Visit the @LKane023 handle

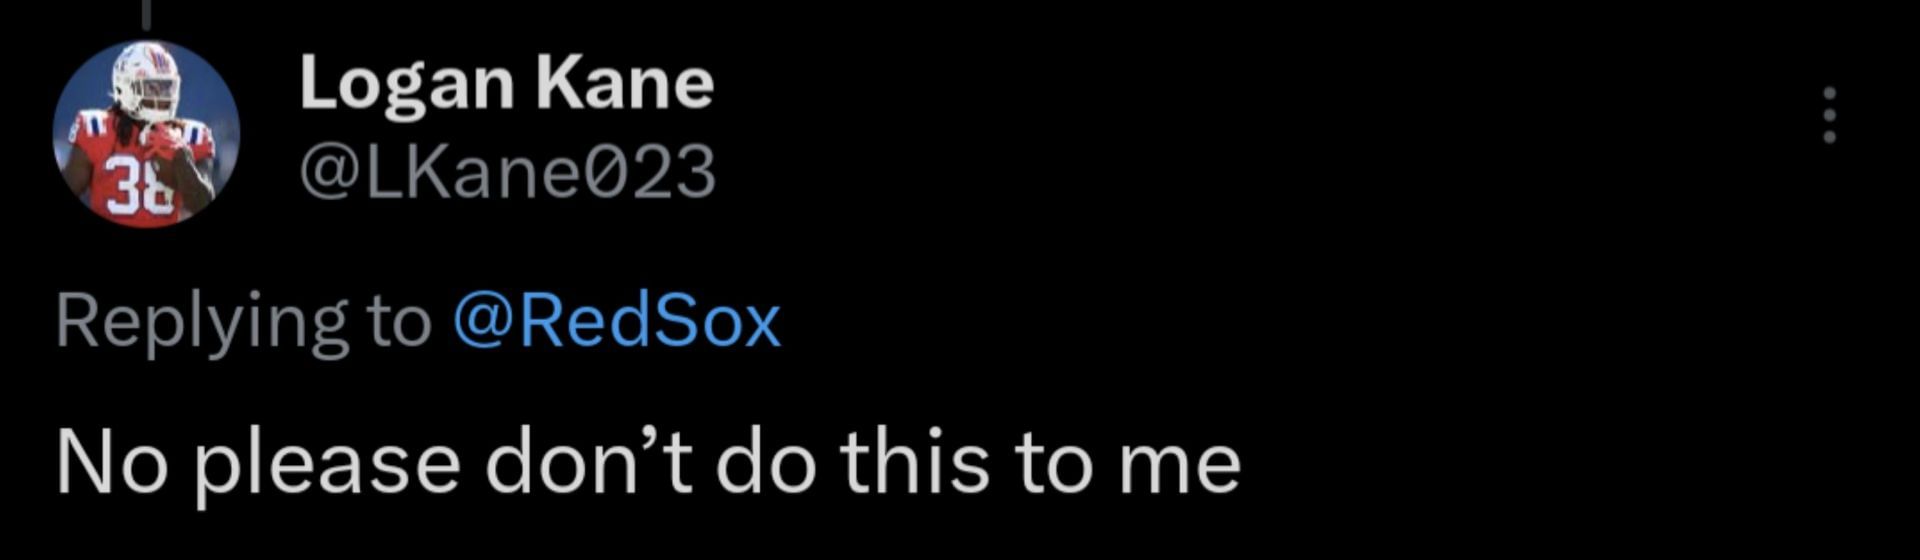click(507, 171)
